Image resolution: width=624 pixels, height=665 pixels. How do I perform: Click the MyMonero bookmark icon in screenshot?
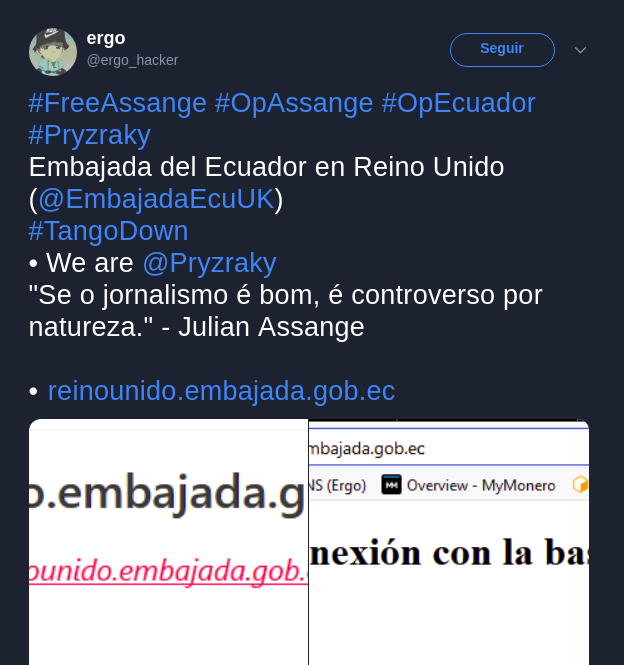[x=391, y=485]
